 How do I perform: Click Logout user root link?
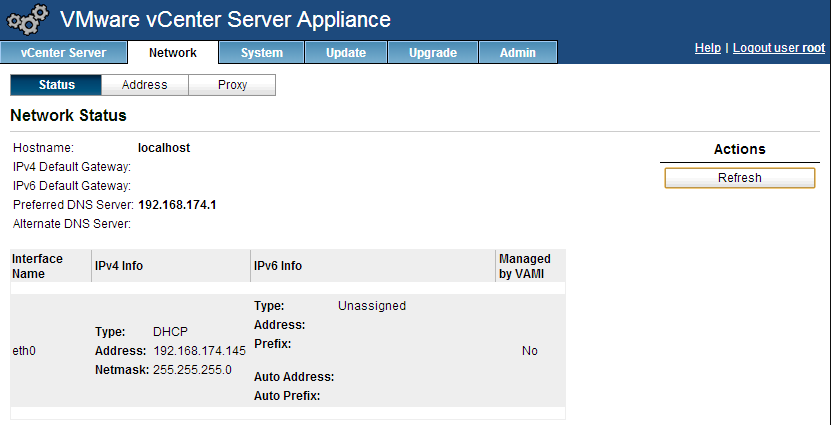click(x=779, y=48)
